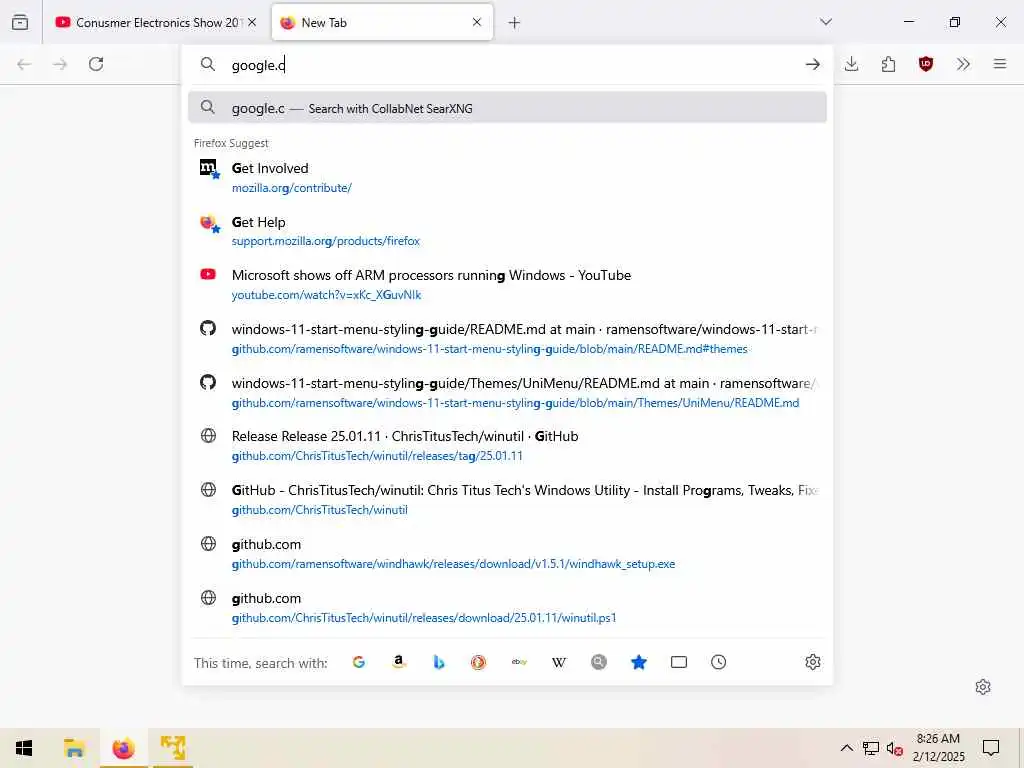The width and height of the screenshot is (1024, 768).
Task: Search with Google one-off engine icon
Action: [x=359, y=662]
